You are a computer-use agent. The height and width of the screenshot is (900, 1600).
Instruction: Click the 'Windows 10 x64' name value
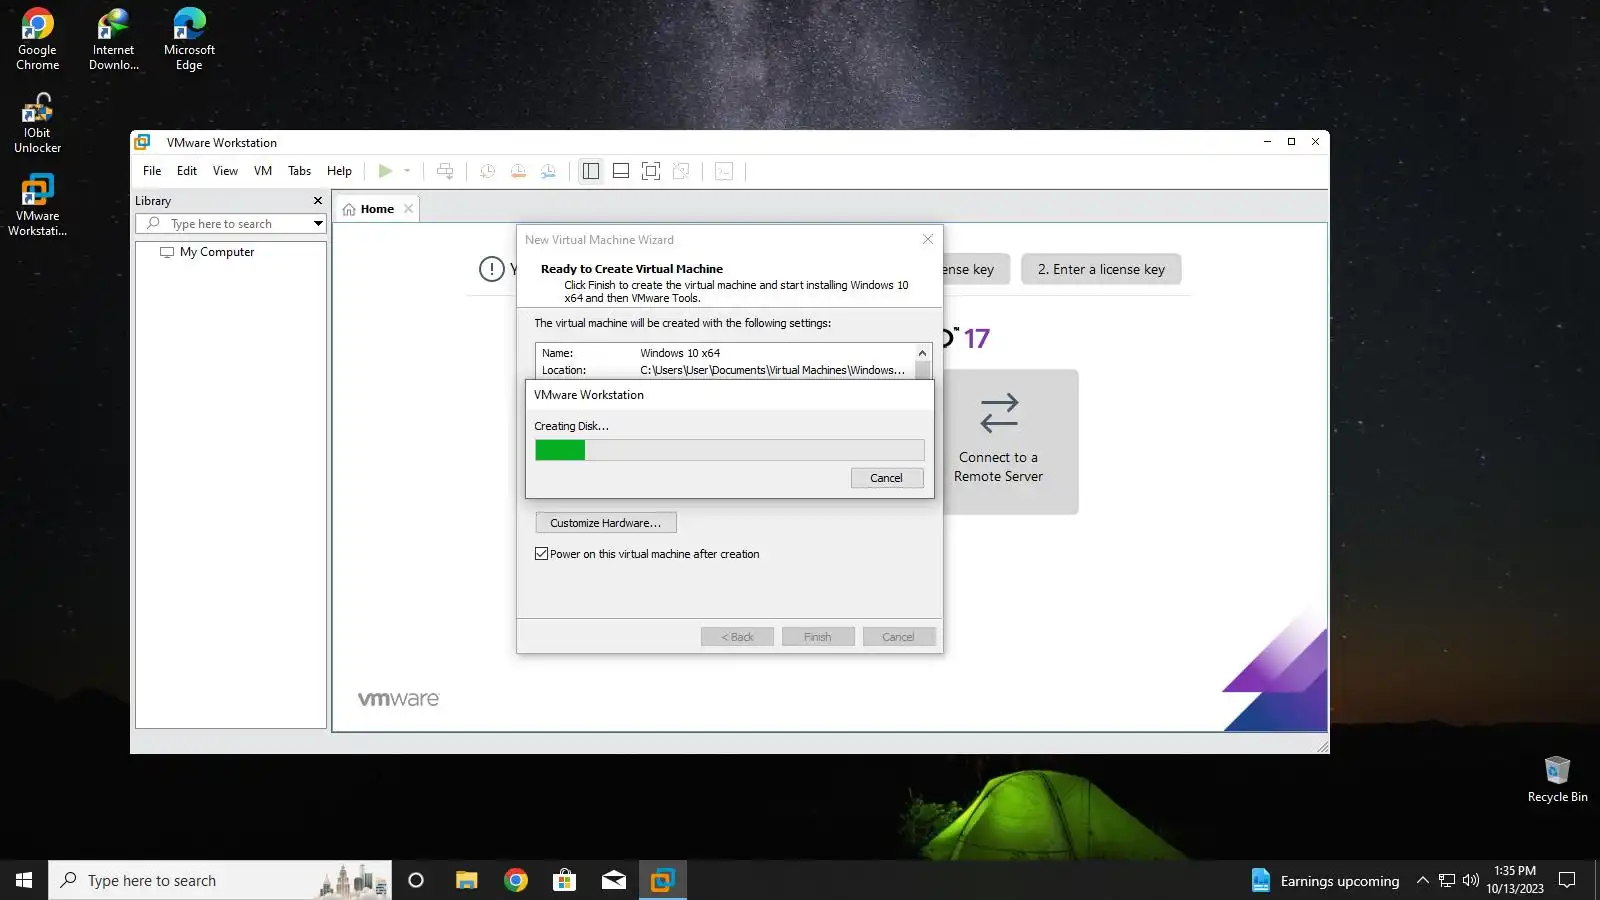(x=680, y=353)
